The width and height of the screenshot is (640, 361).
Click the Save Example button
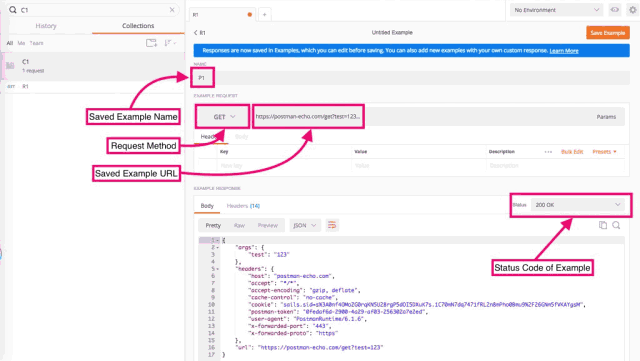tap(608, 33)
